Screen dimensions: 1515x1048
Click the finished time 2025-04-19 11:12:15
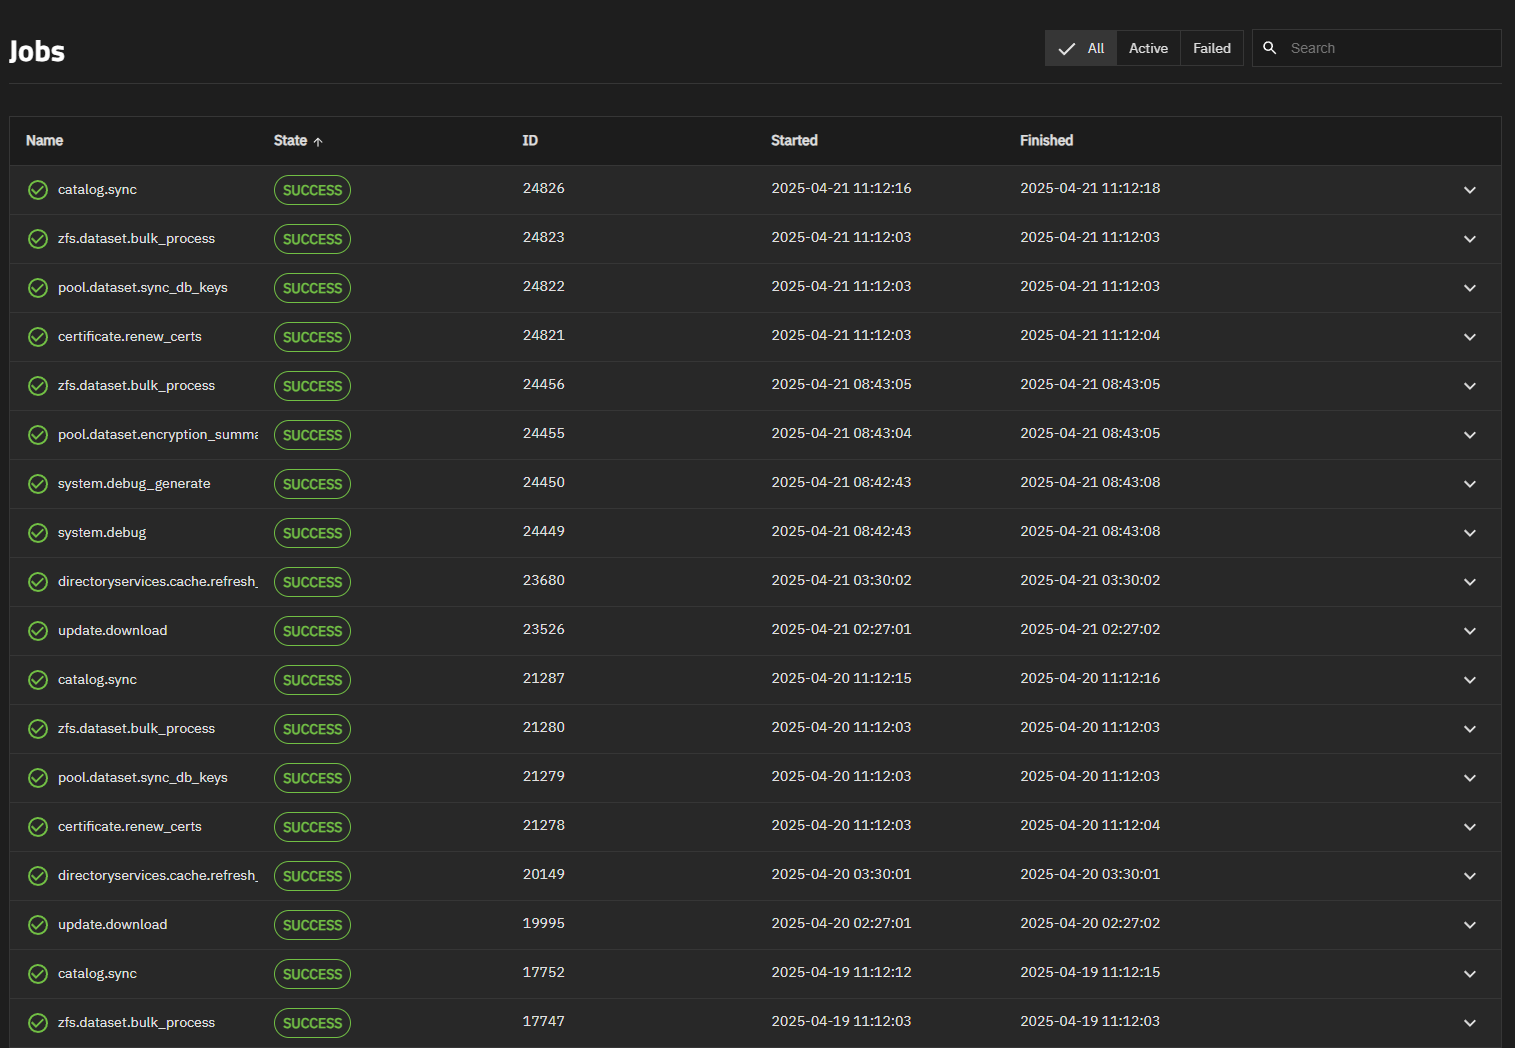(x=1090, y=973)
